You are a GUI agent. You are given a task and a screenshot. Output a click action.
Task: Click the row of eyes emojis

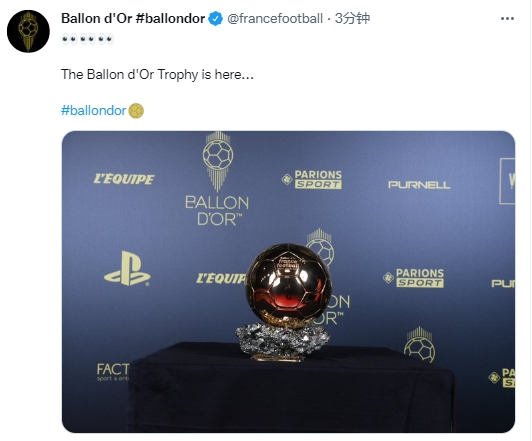(x=88, y=39)
